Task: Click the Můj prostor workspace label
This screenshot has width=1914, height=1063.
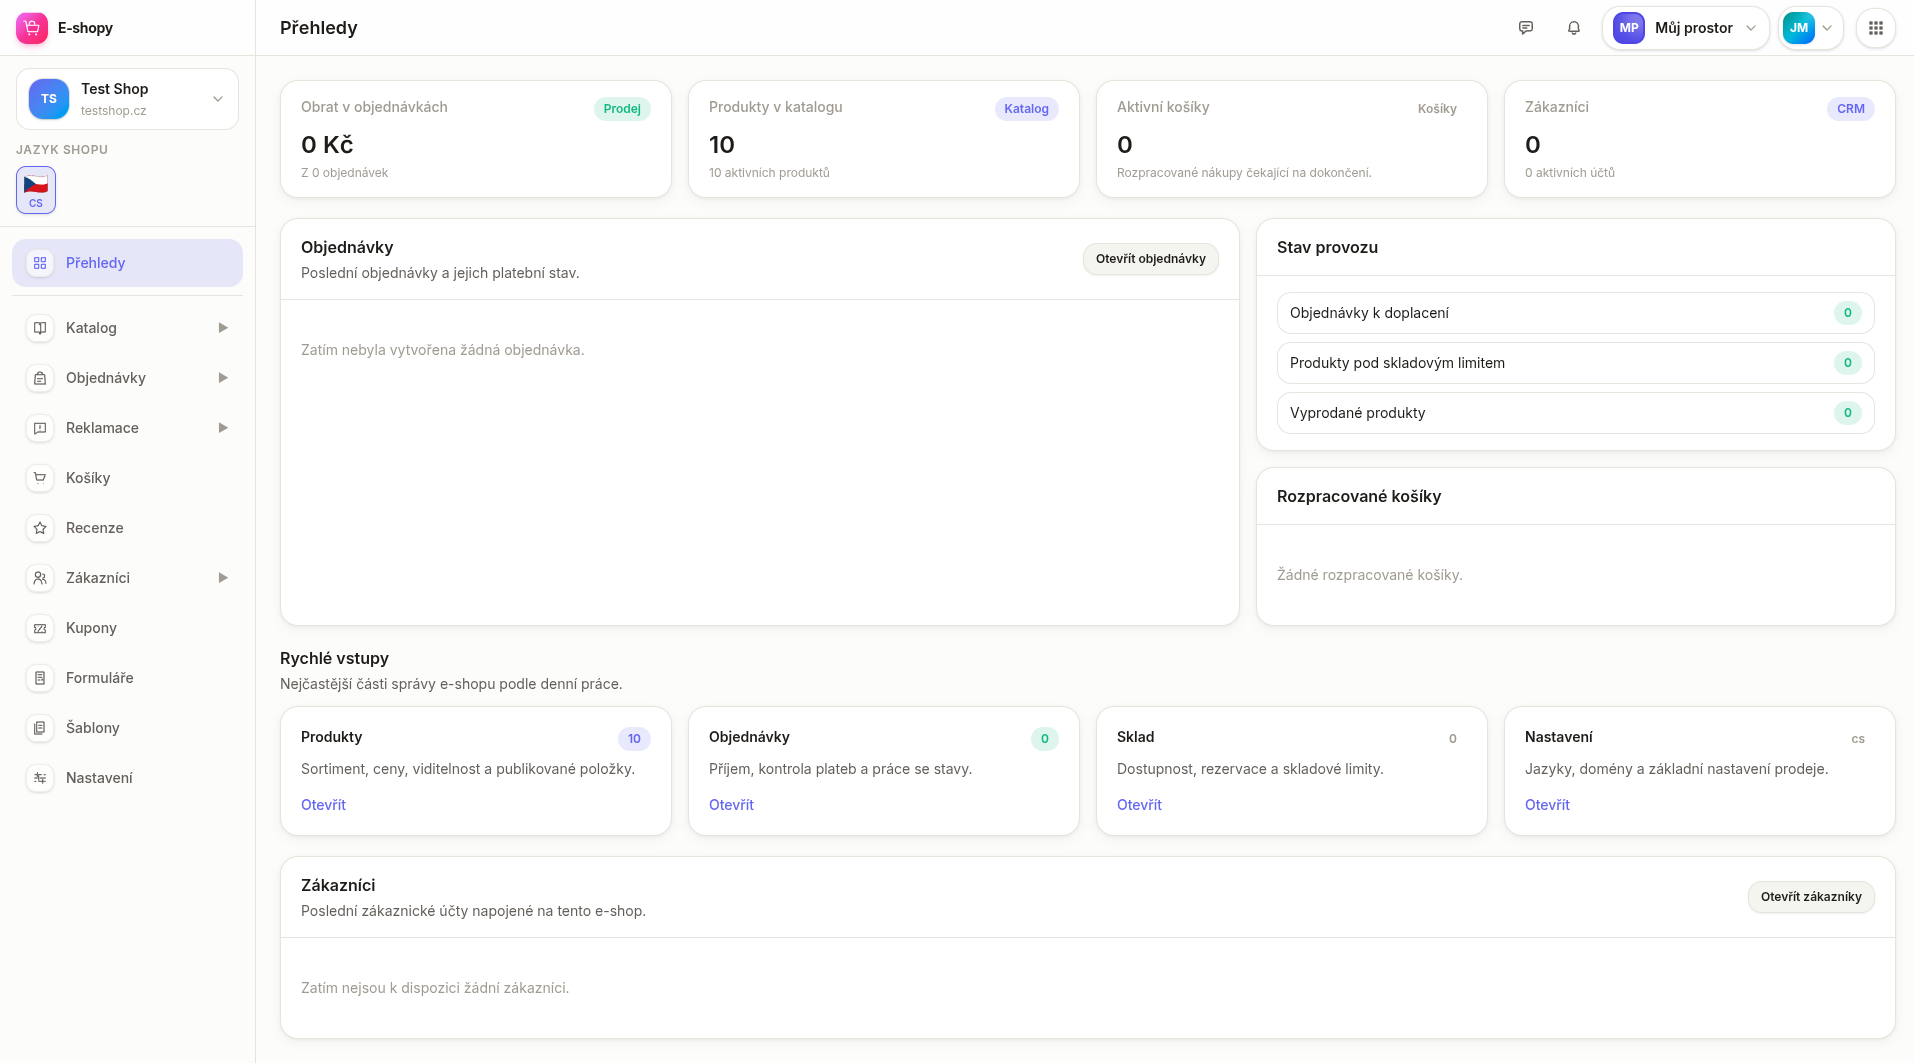Action: coord(1693,28)
